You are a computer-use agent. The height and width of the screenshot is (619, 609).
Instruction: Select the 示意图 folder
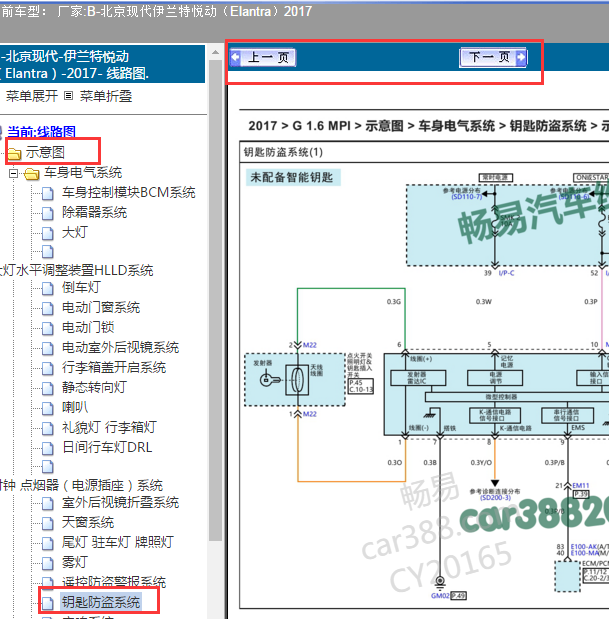click(45, 152)
